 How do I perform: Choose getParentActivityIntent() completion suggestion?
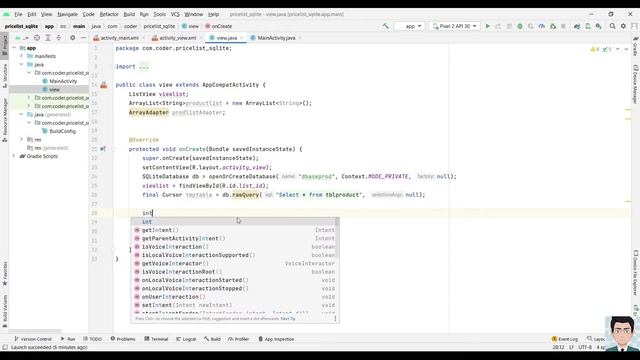pos(235,238)
